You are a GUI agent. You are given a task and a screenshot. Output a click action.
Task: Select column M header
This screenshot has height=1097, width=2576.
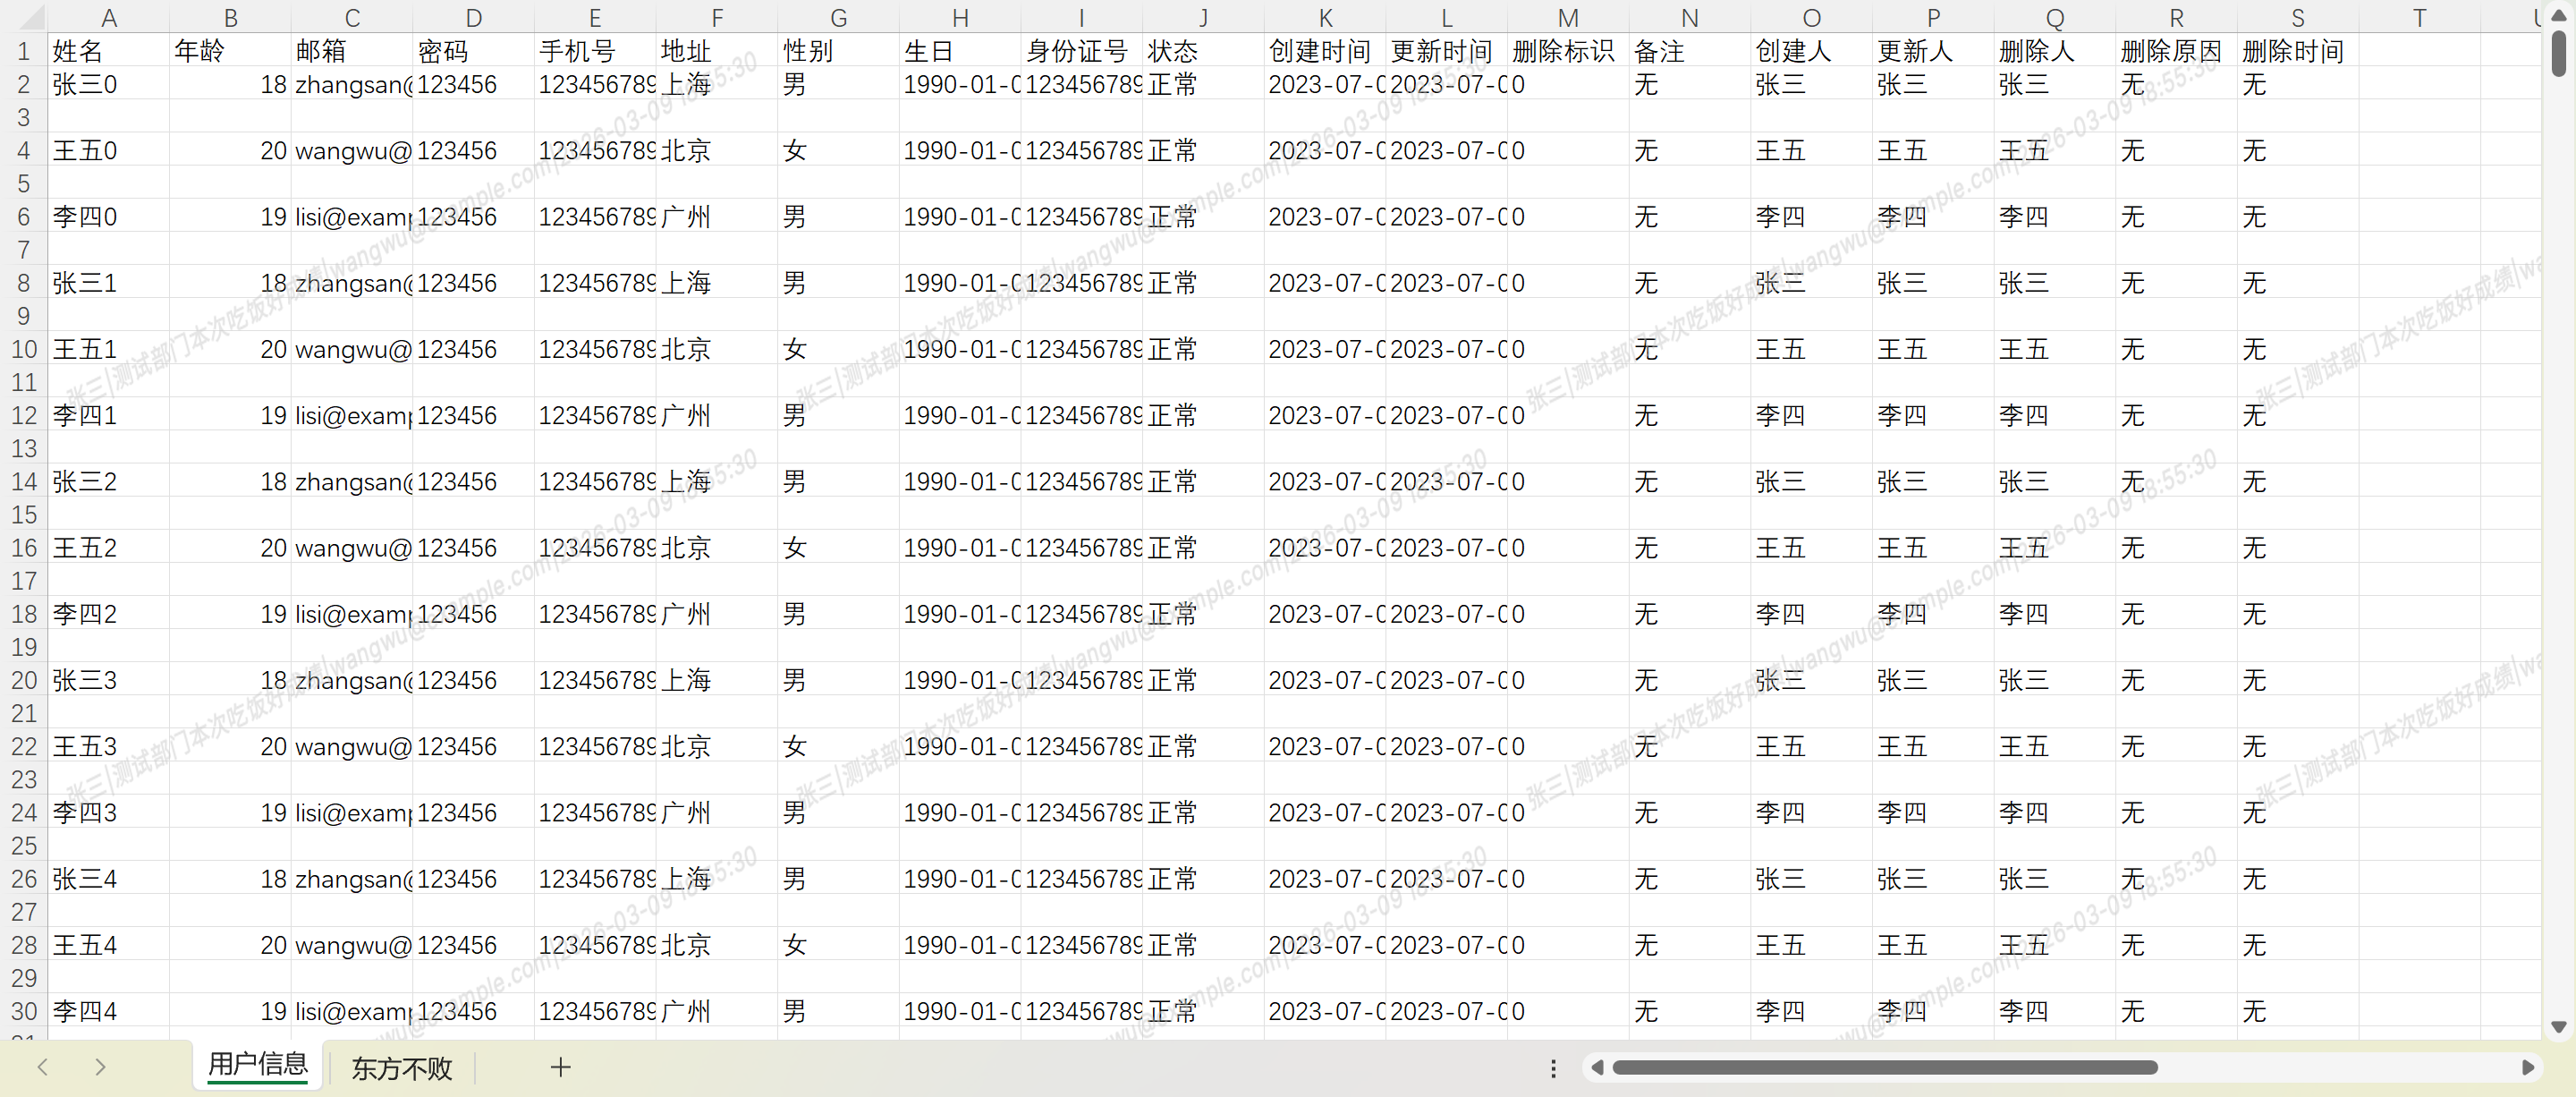click(1568, 17)
